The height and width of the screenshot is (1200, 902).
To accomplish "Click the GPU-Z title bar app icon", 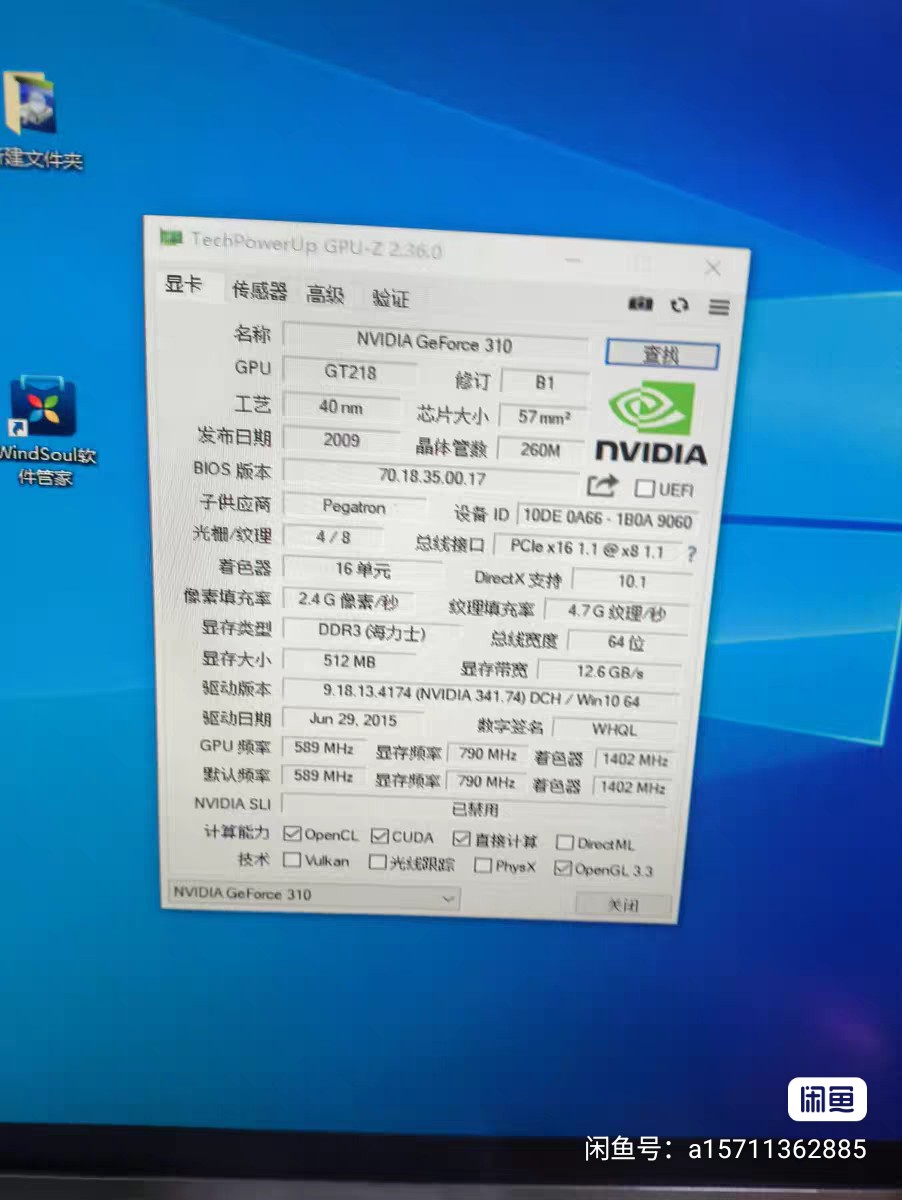I will point(171,237).
